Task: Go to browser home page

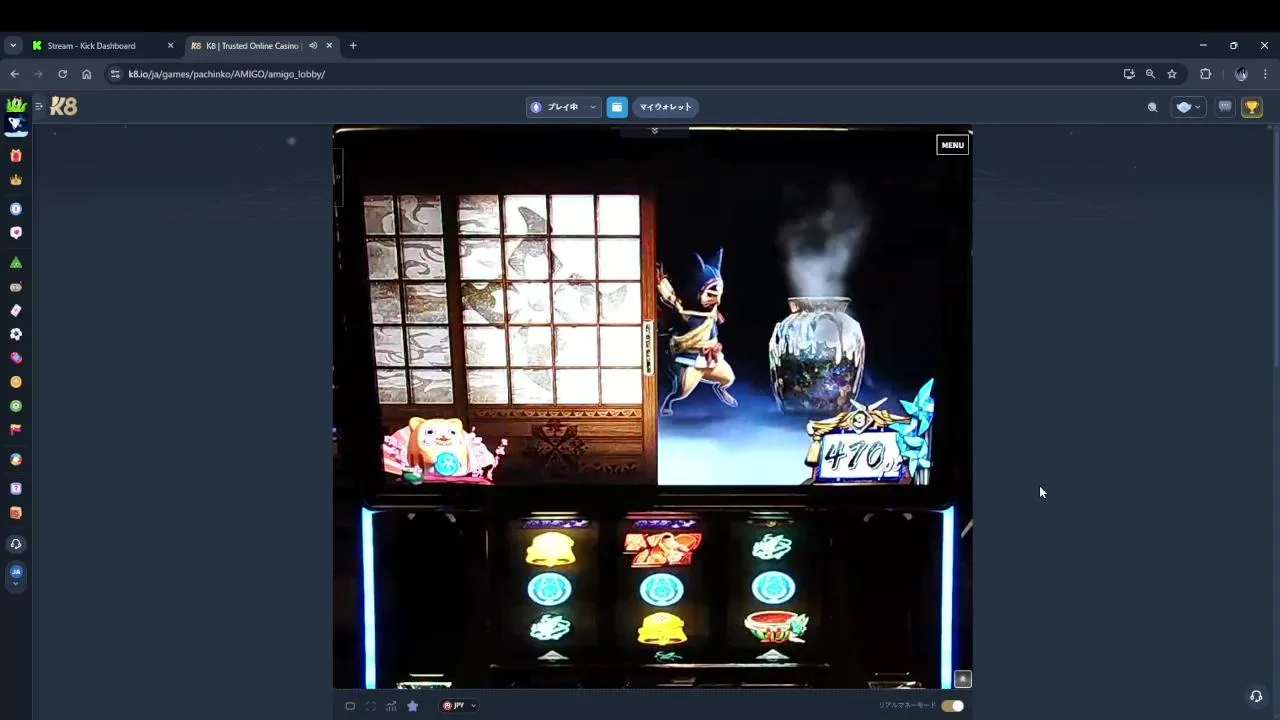Action: point(87,74)
